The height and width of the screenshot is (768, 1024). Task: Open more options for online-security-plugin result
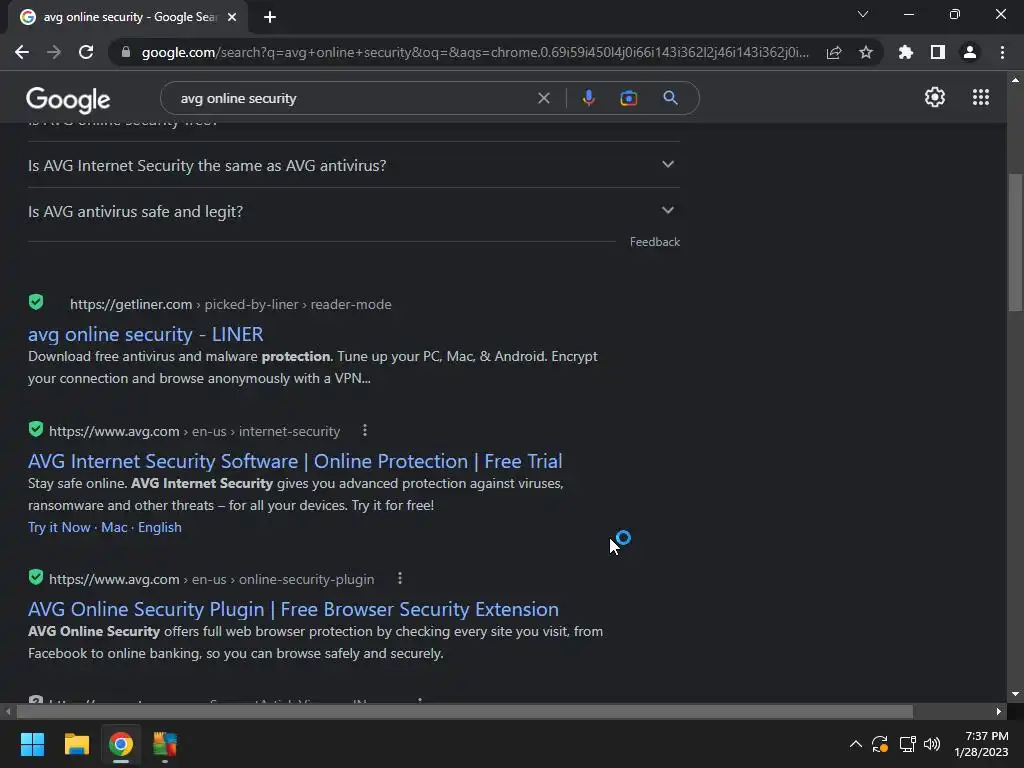coord(400,579)
